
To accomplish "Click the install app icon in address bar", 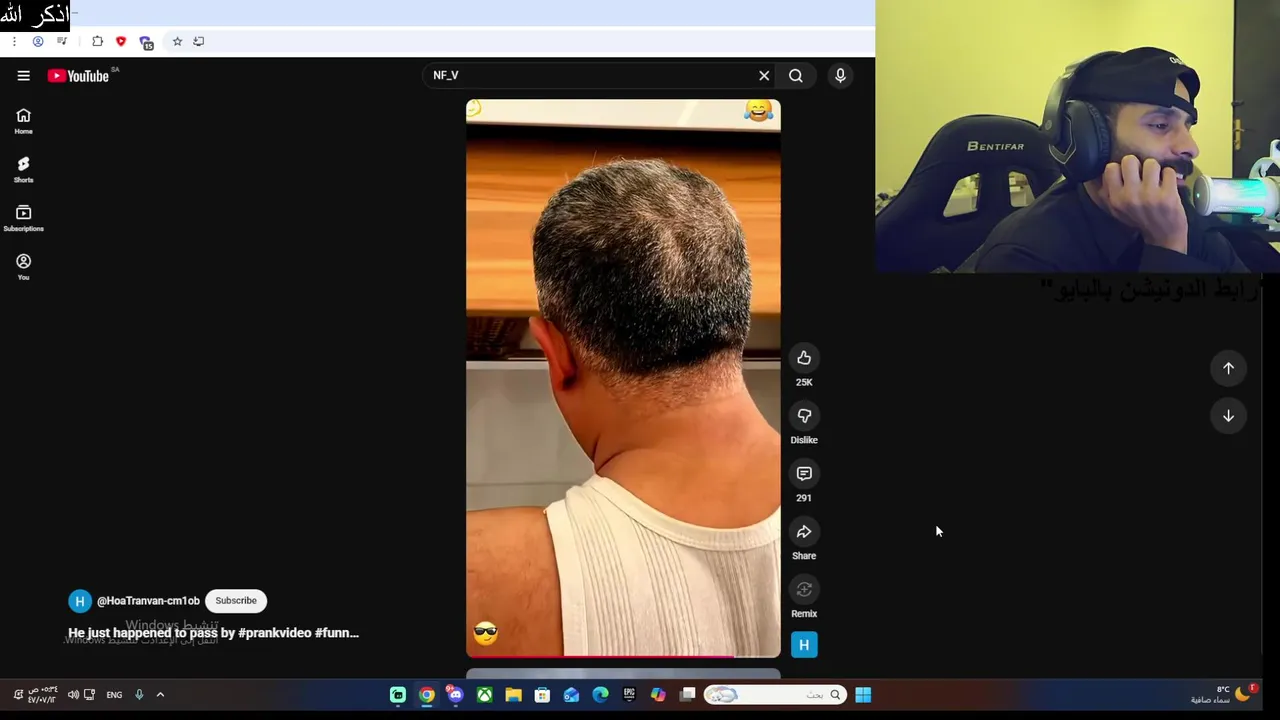I will click(199, 42).
